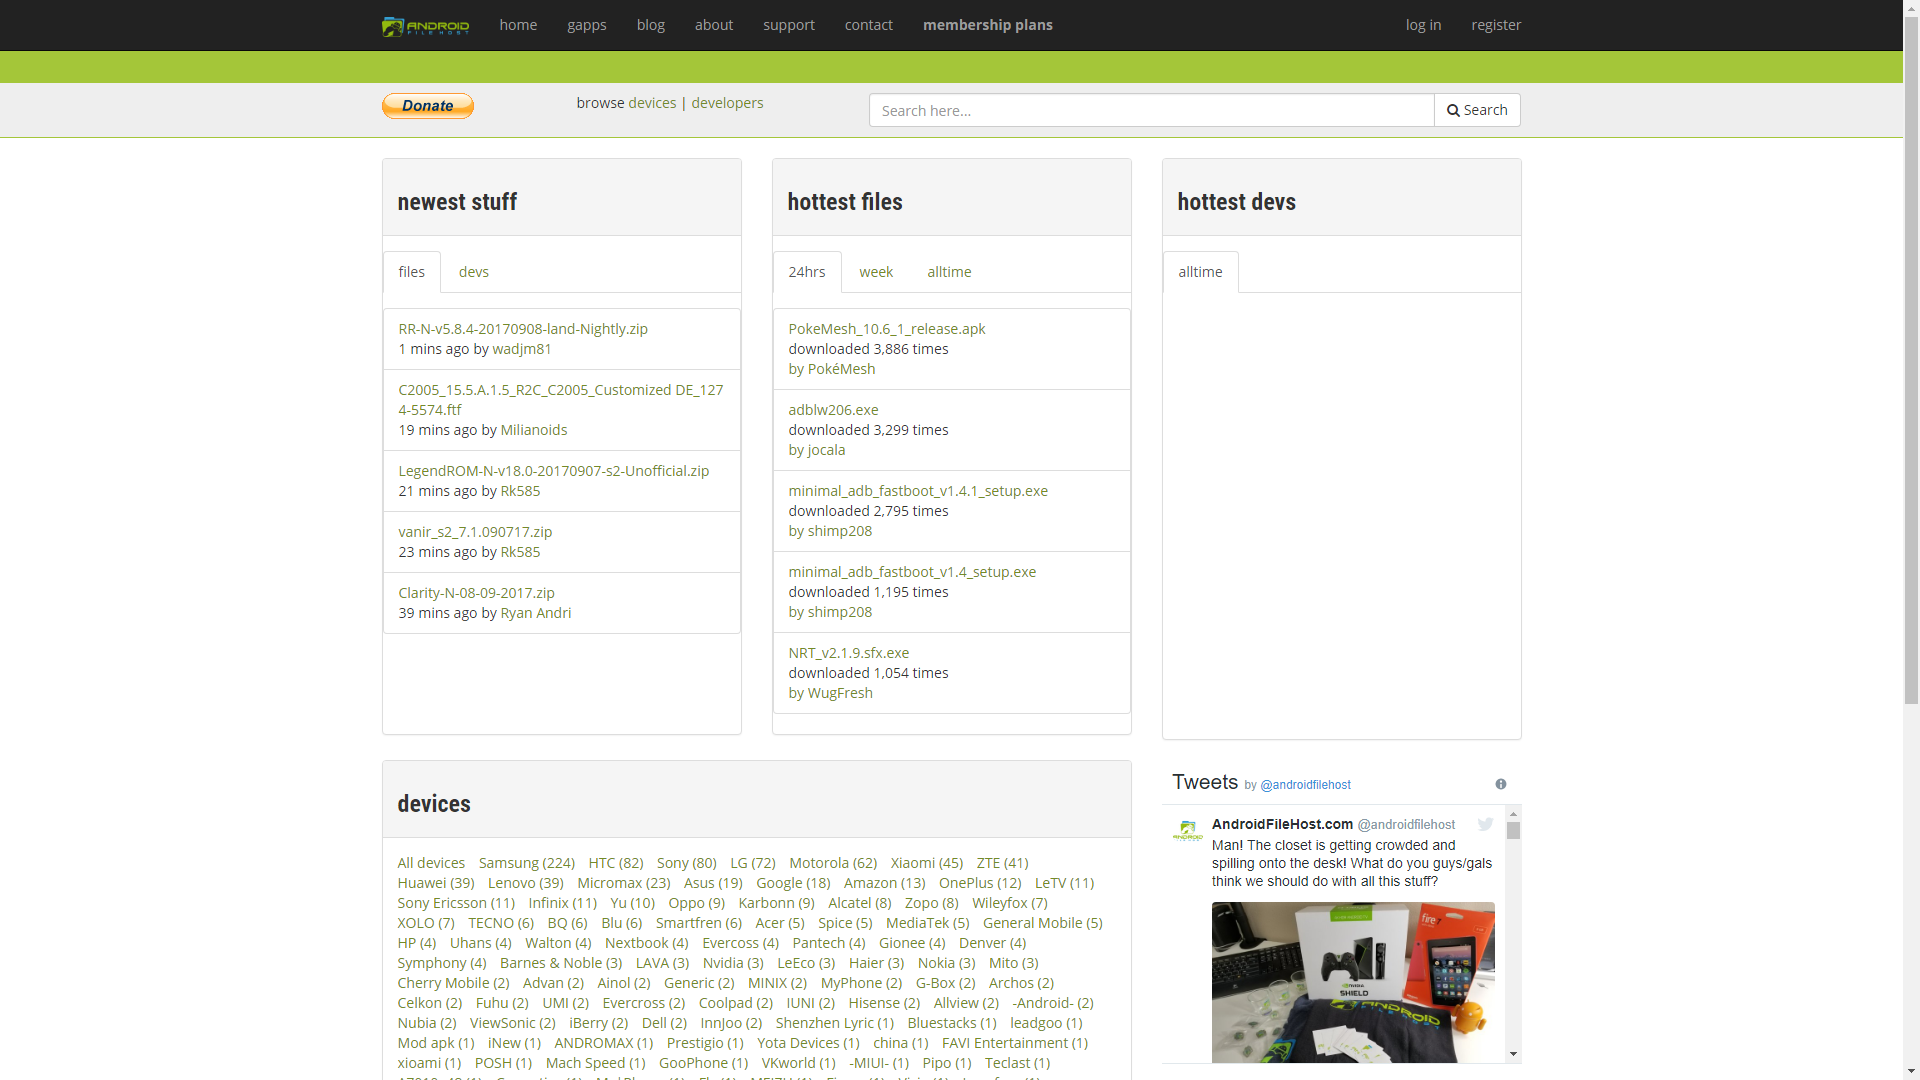Open the about menu item

(x=714, y=25)
